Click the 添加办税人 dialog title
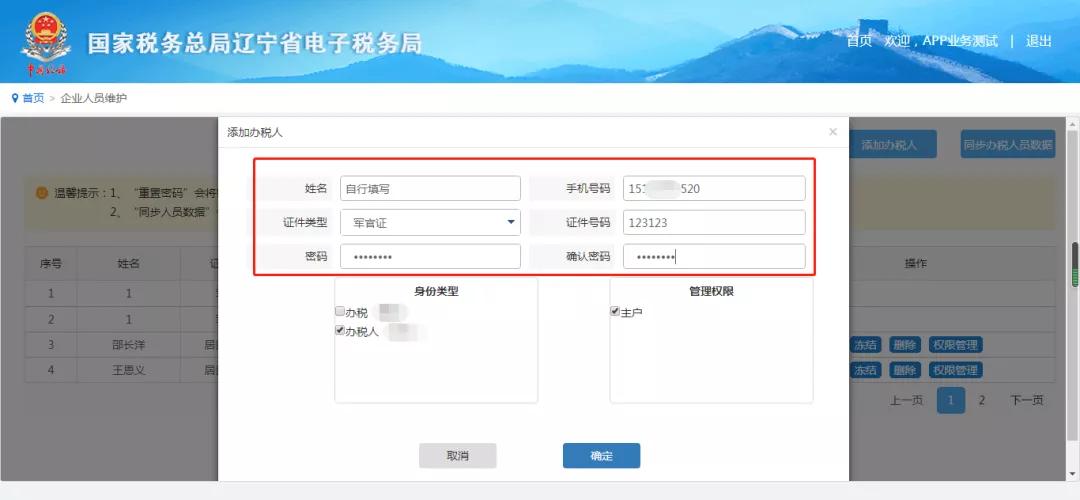The width and height of the screenshot is (1080, 500). [255, 132]
